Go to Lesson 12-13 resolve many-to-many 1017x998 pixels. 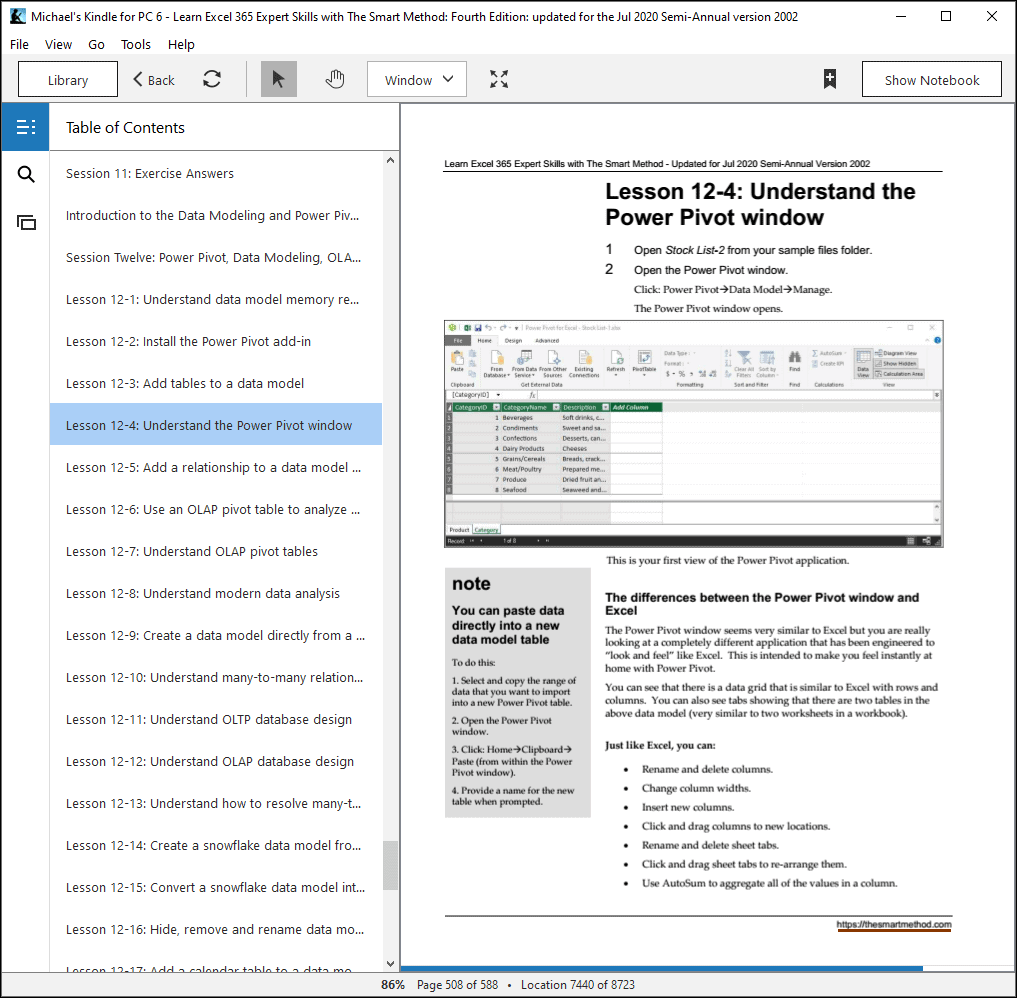[215, 803]
